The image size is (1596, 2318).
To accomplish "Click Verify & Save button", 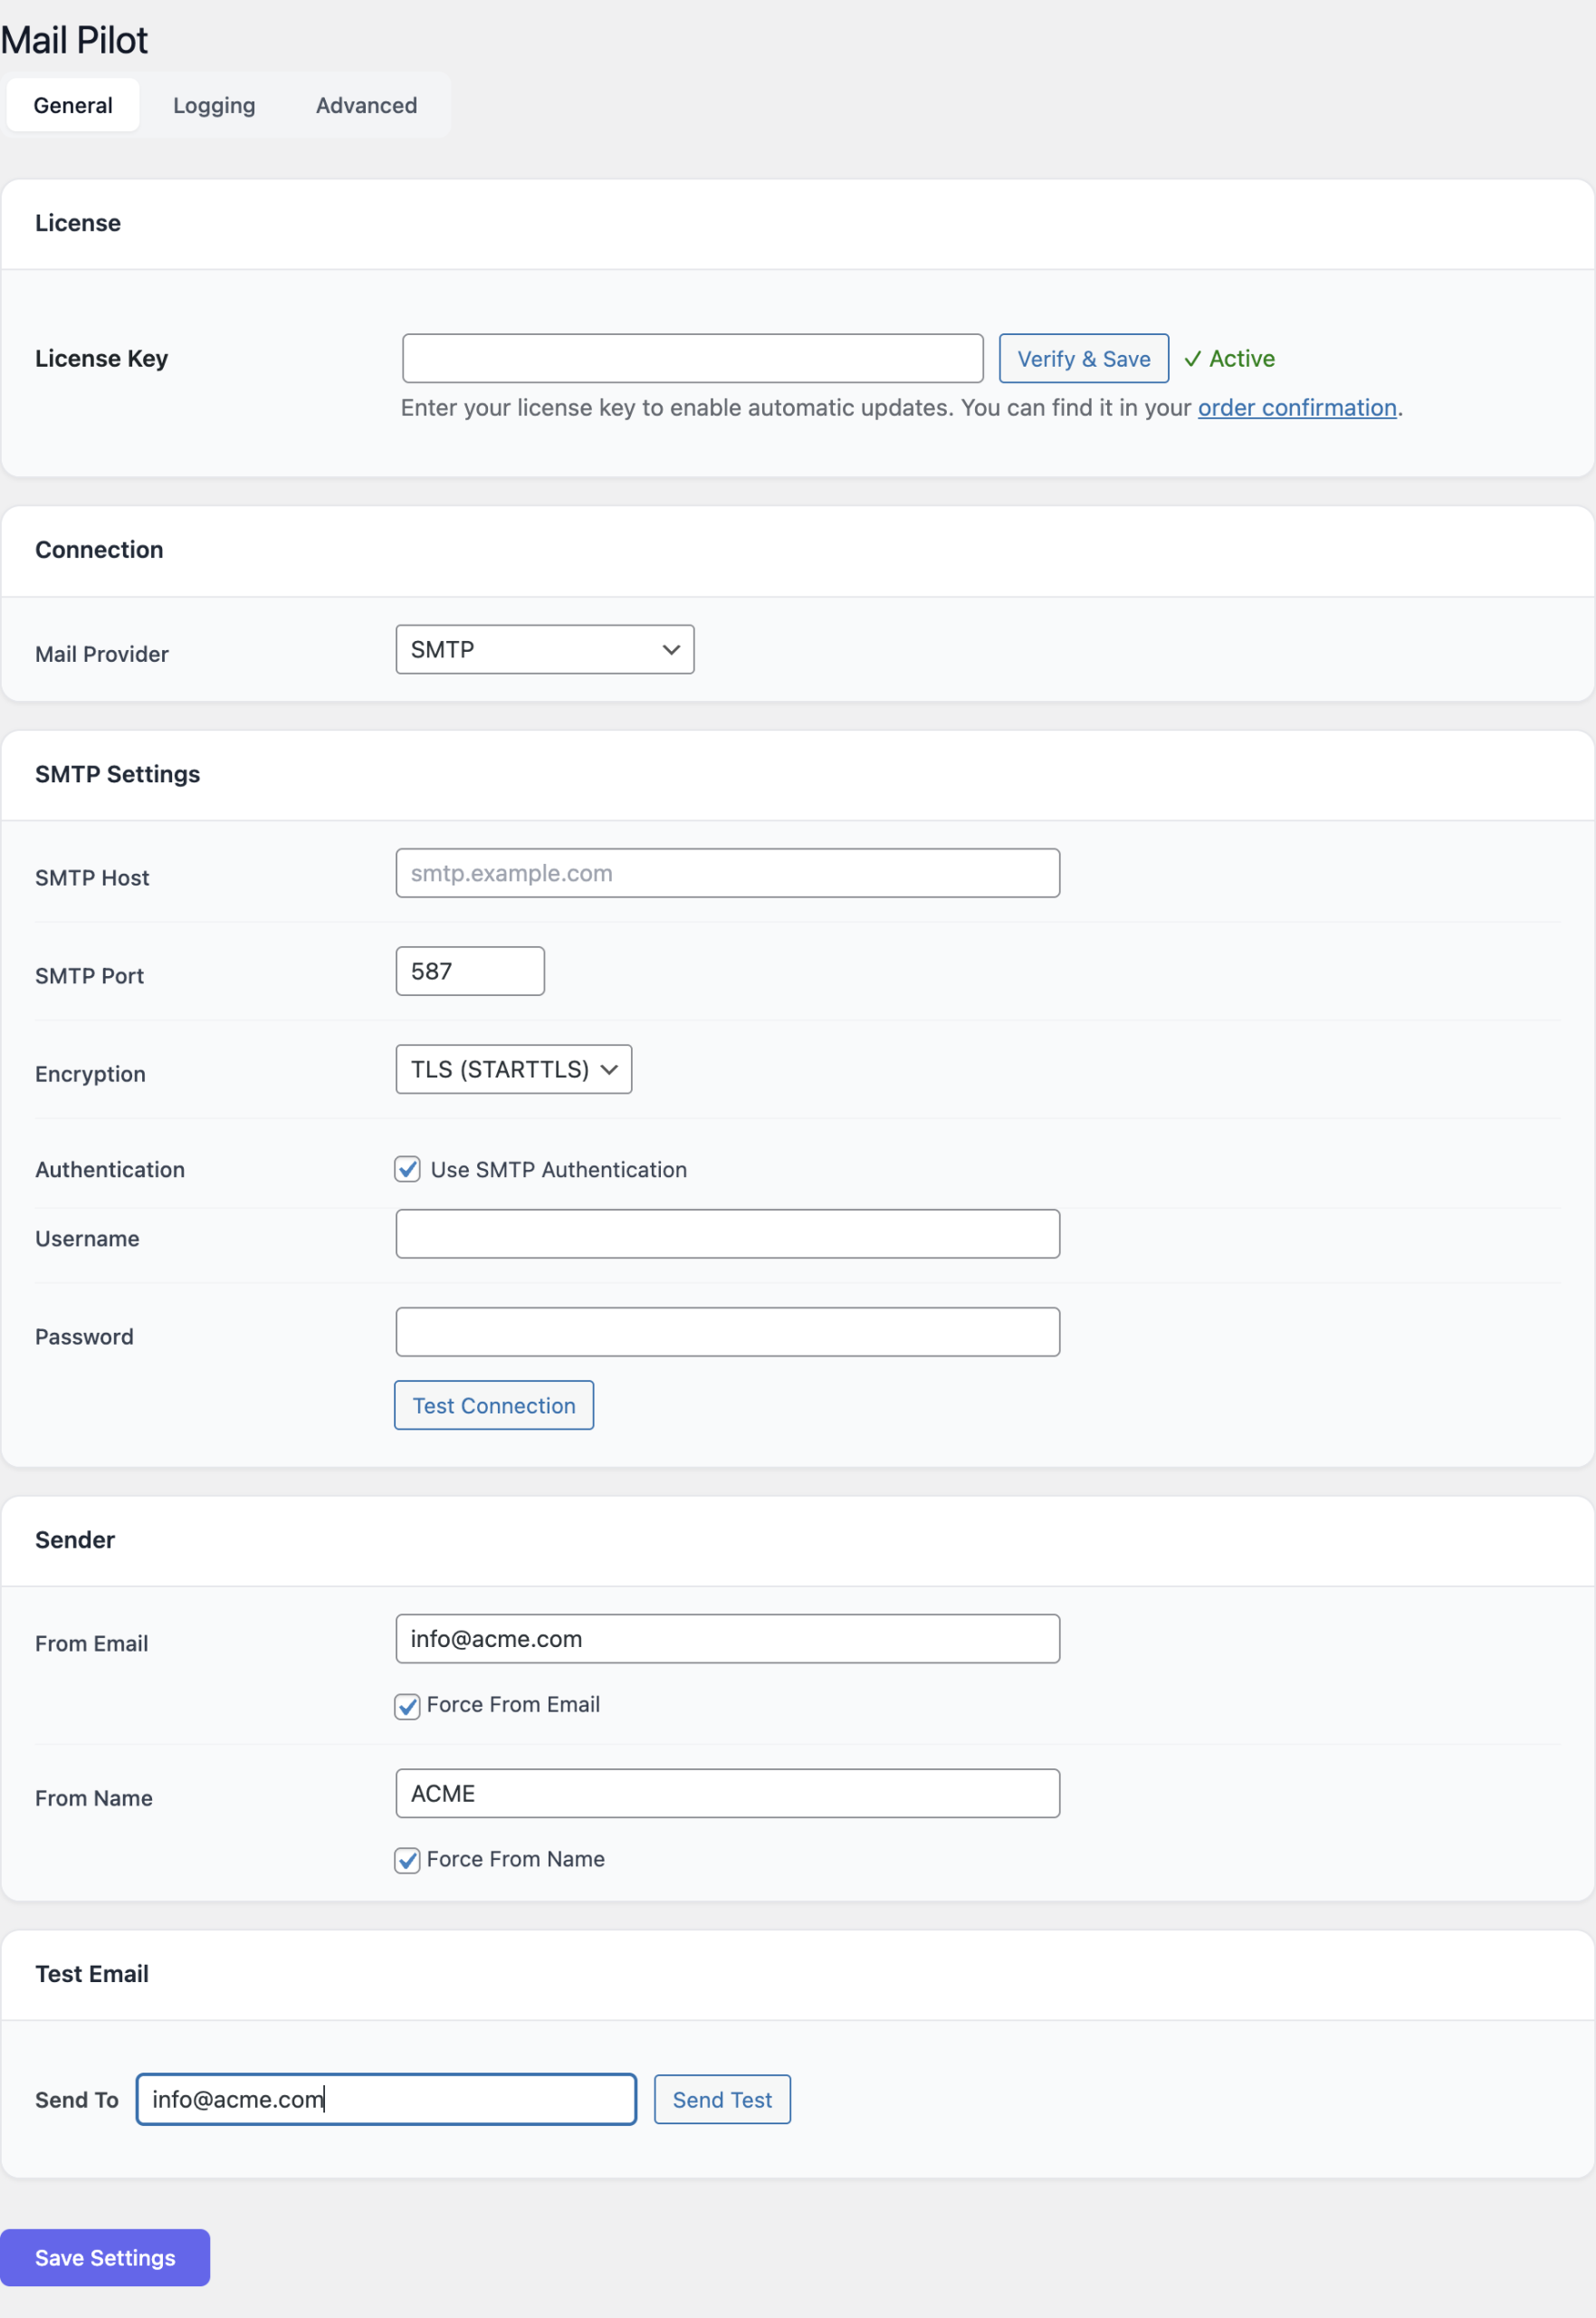I will (1083, 358).
